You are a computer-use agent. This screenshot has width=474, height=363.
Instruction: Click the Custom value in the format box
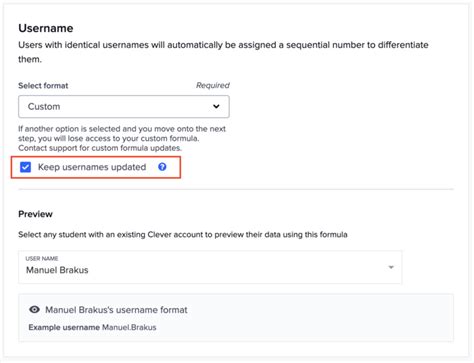click(x=44, y=107)
